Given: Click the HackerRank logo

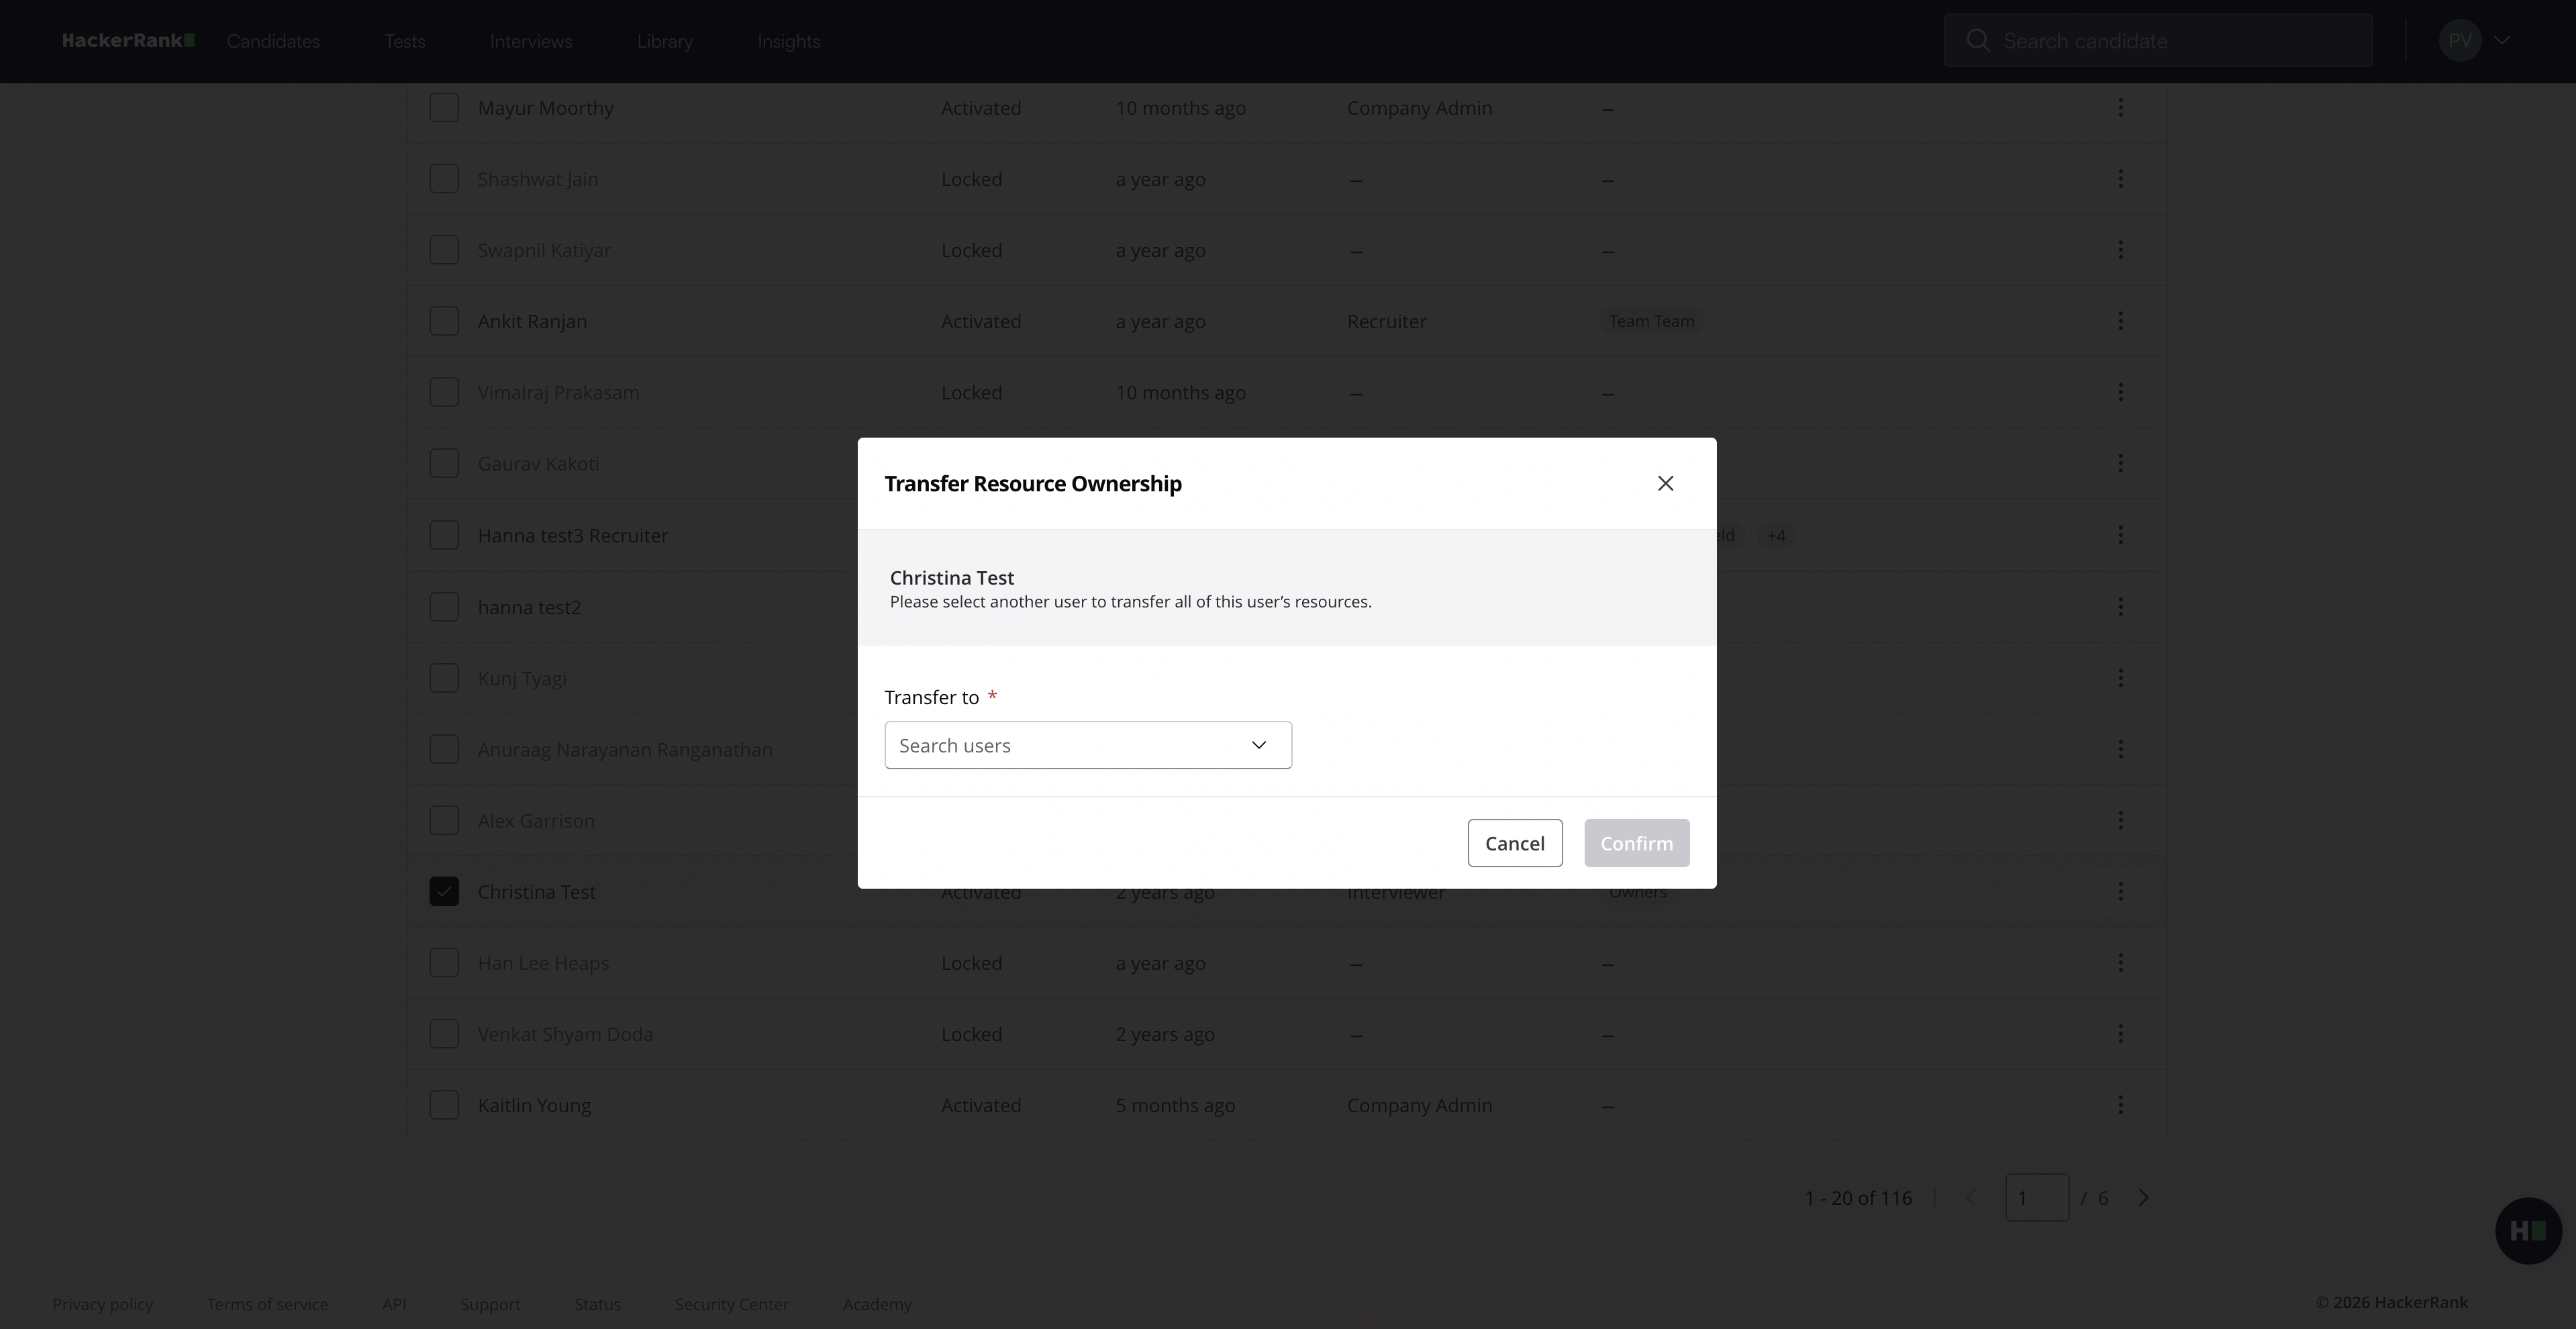Looking at the screenshot, I should [x=128, y=41].
